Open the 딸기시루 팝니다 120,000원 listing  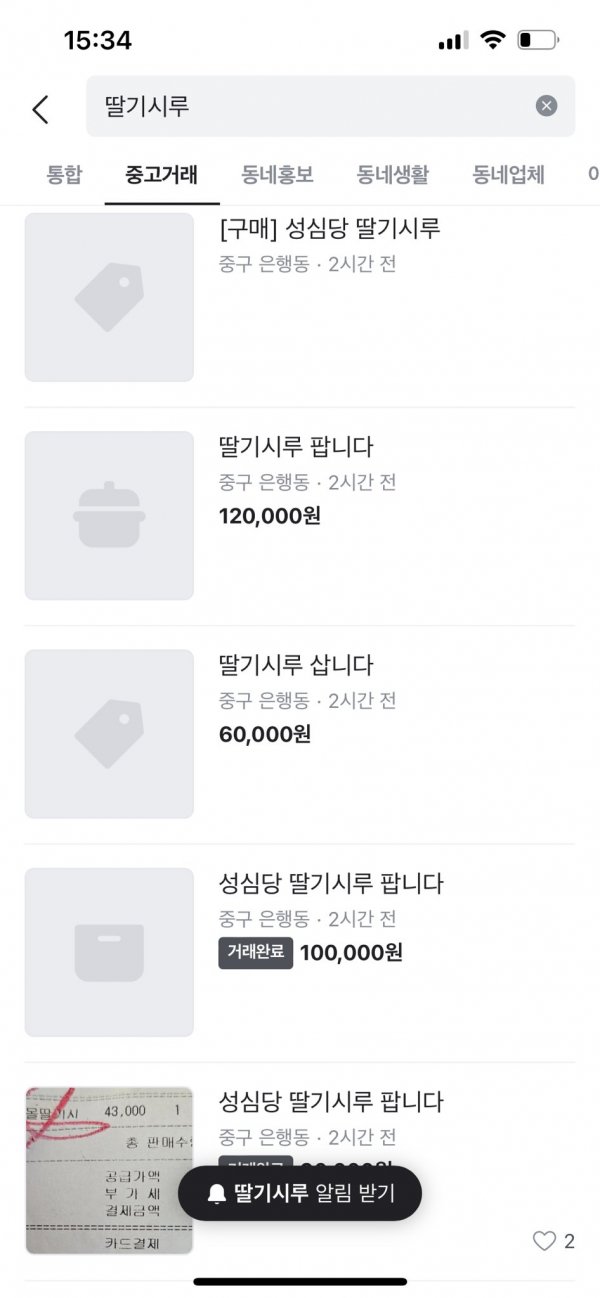tap(295, 447)
